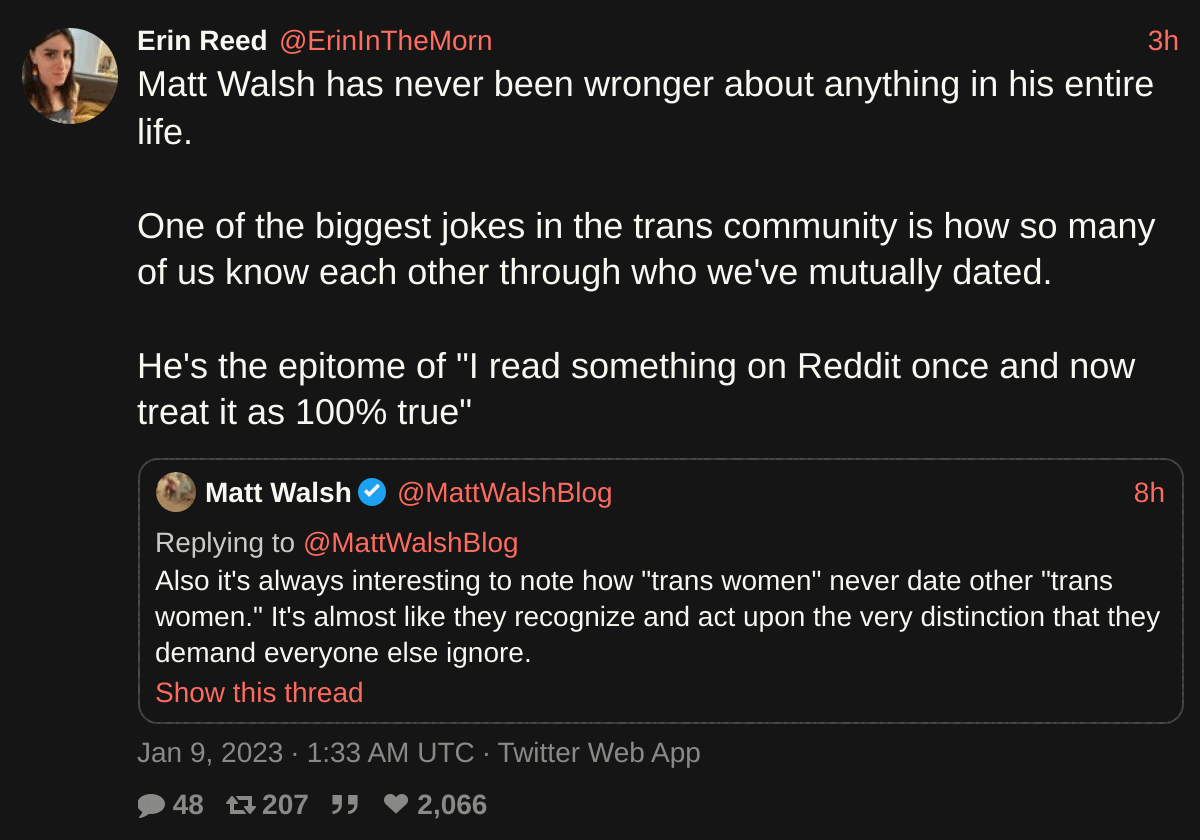Click Matt Walsh's blue verified badge

372,492
